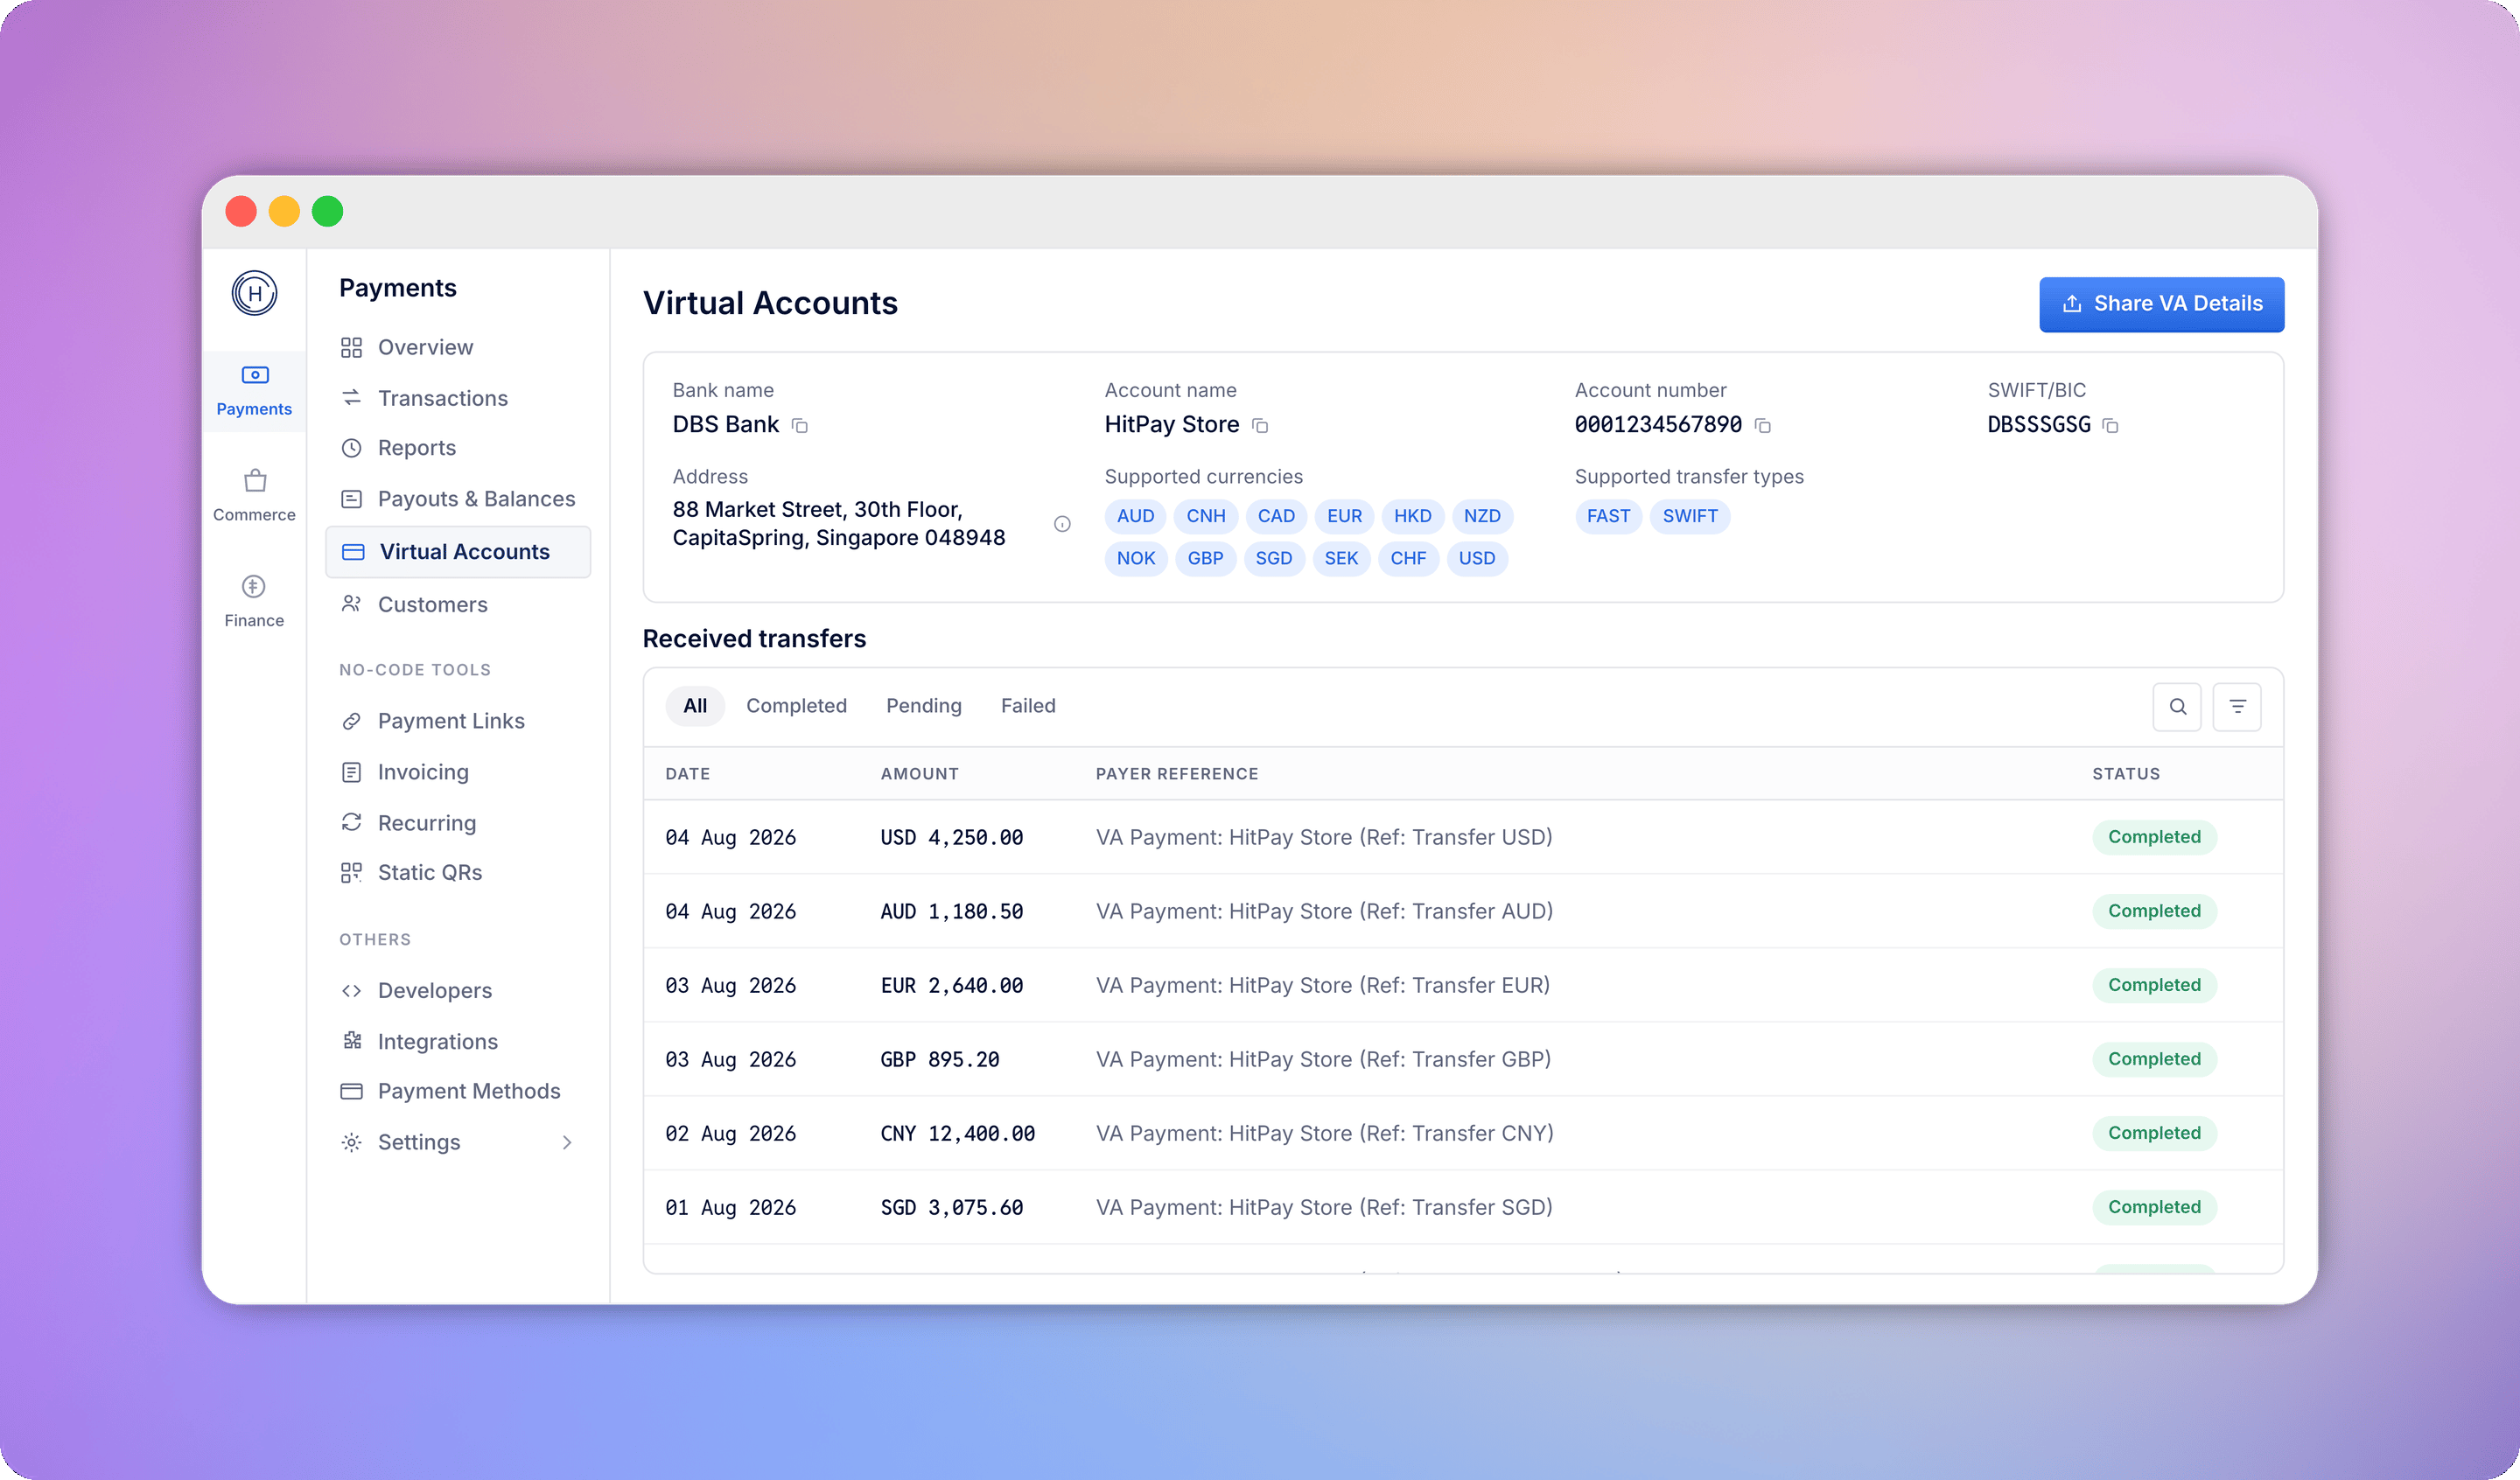Click the Overview grid icon
2520x1480 pixels.
click(351, 348)
